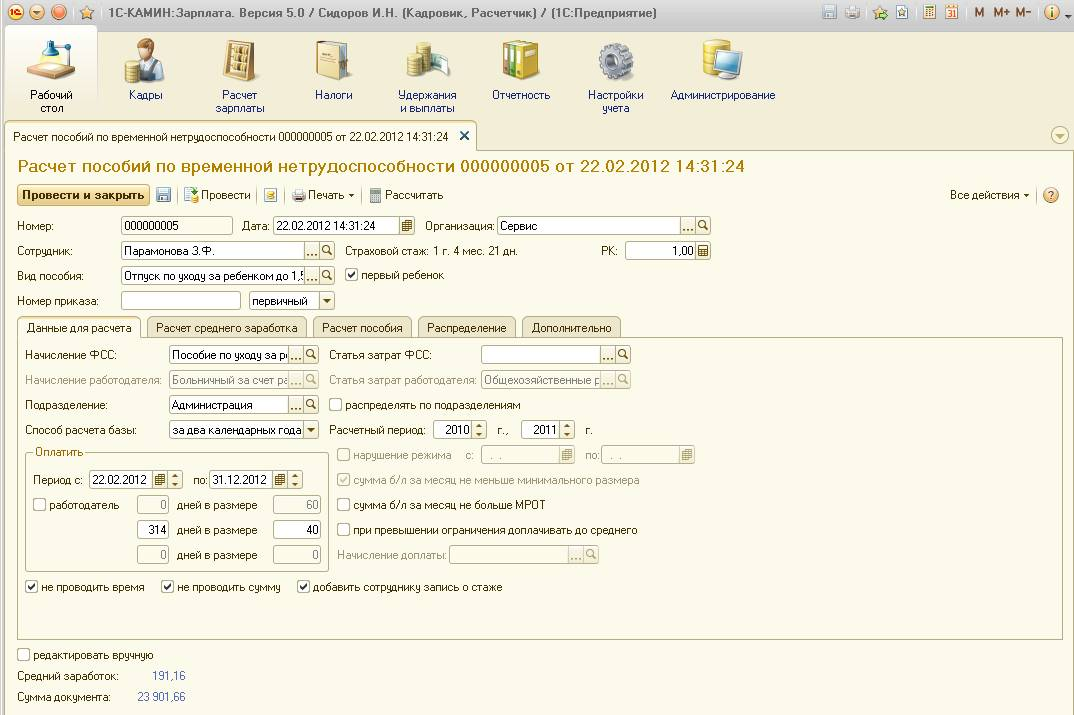This screenshot has width=1074, height=715.
Task: Enable при превышении ограничения доплачивать до среднего
Action: click(344, 530)
